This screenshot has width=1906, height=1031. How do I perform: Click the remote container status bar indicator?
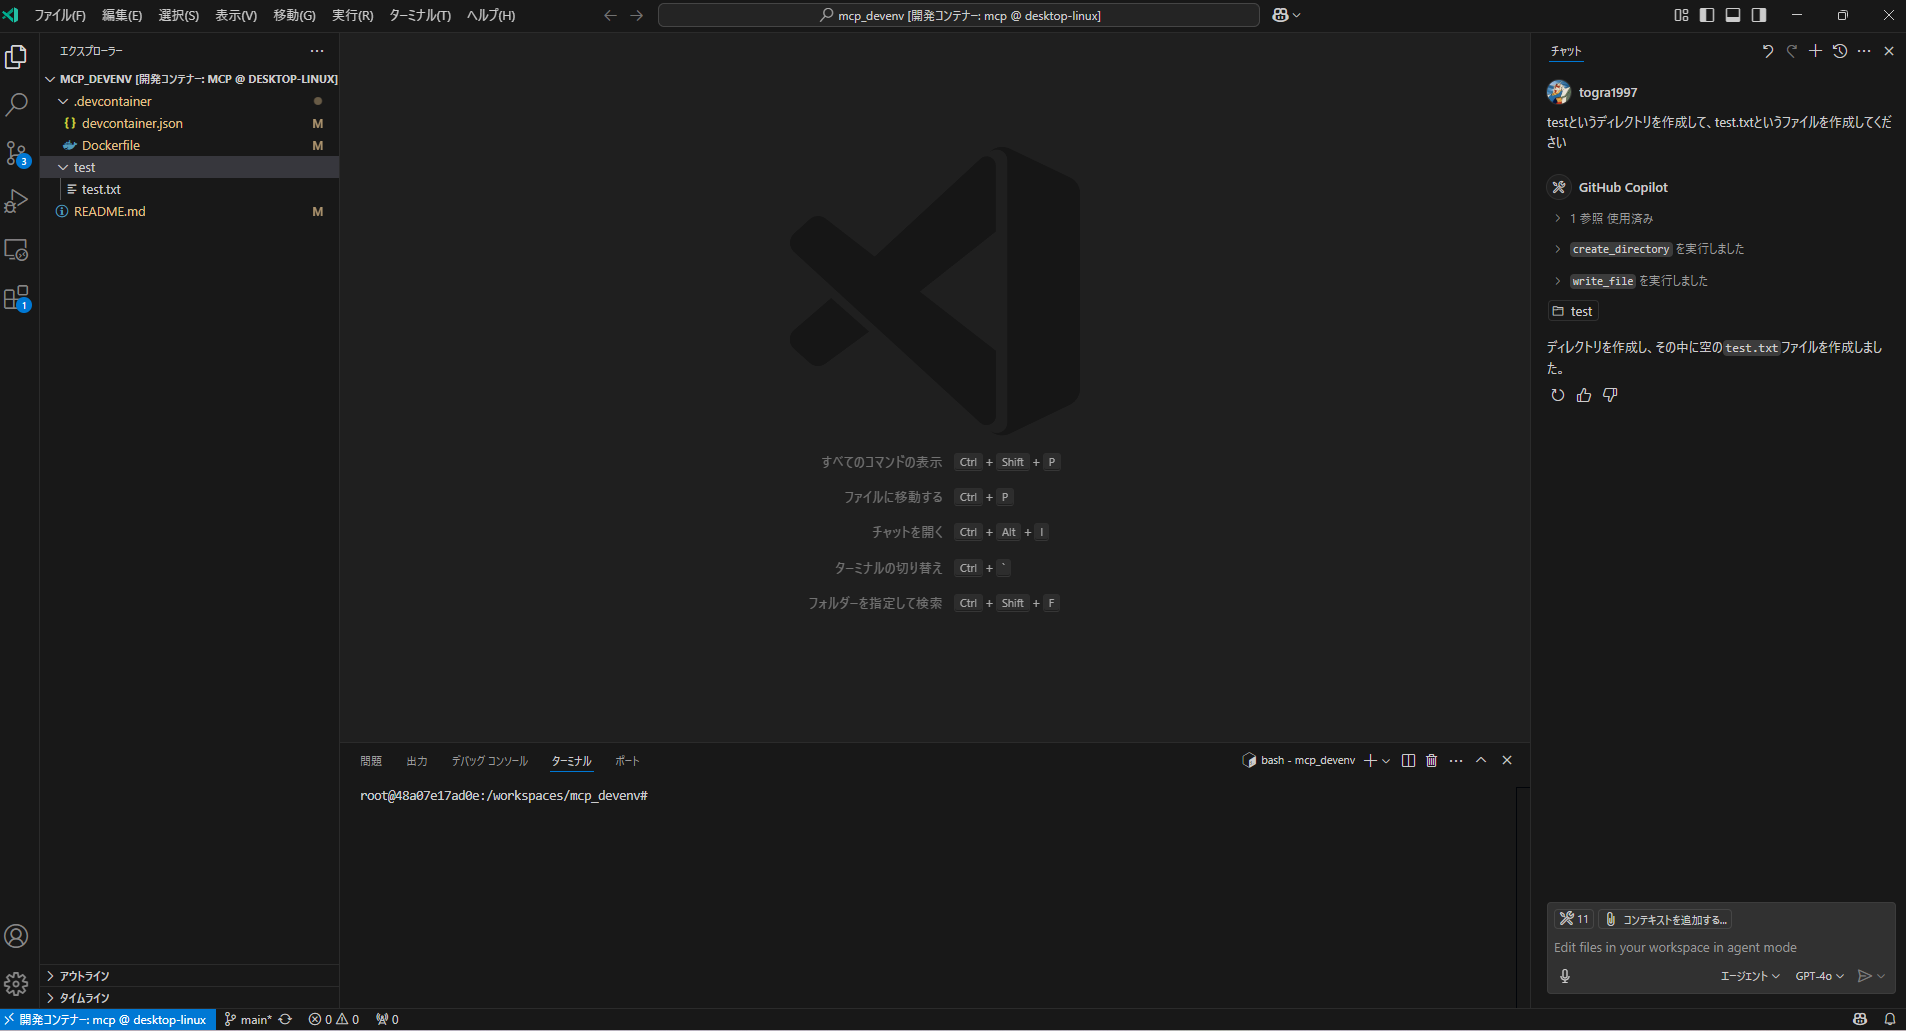(108, 1020)
